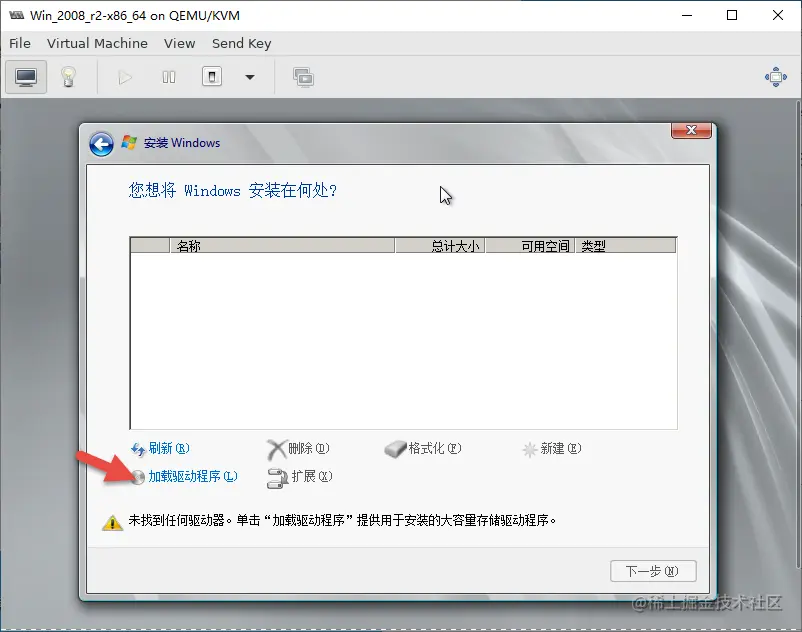Click 加载驱动程序 (L) load driver link
The height and width of the screenshot is (632, 802).
(x=193, y=477)
